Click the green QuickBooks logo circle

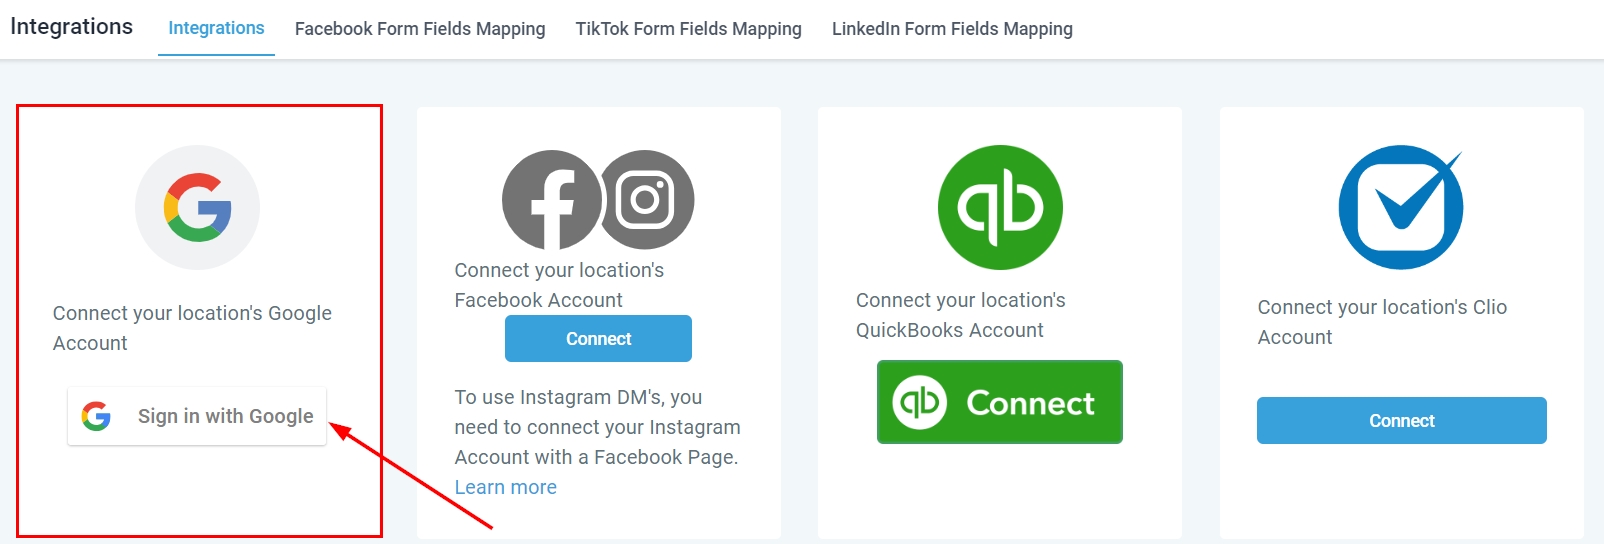(1000, 208)
